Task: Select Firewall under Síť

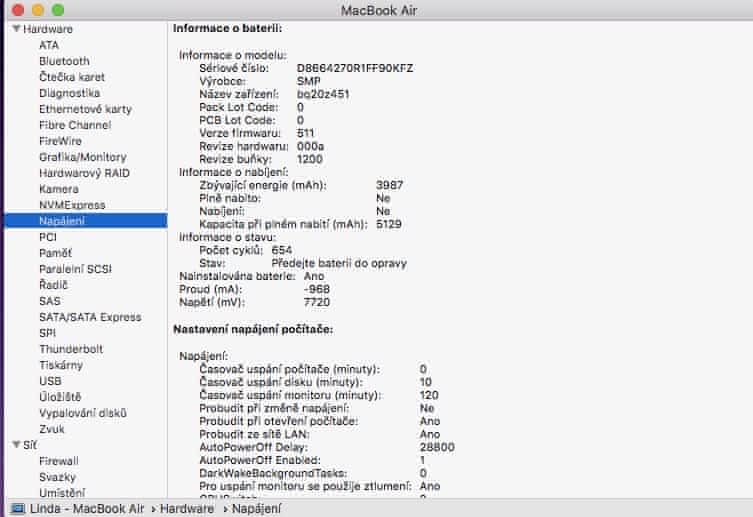Action: tap(59, 461)
